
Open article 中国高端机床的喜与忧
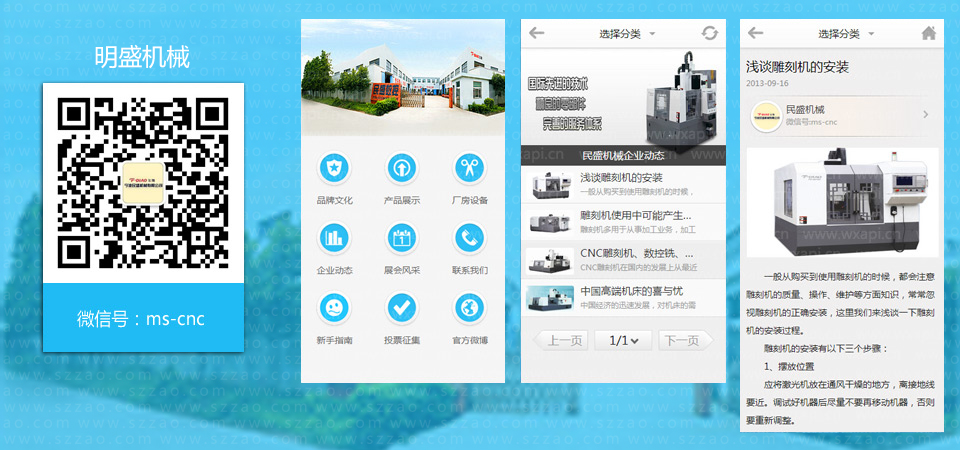click(x=623, y=298)
